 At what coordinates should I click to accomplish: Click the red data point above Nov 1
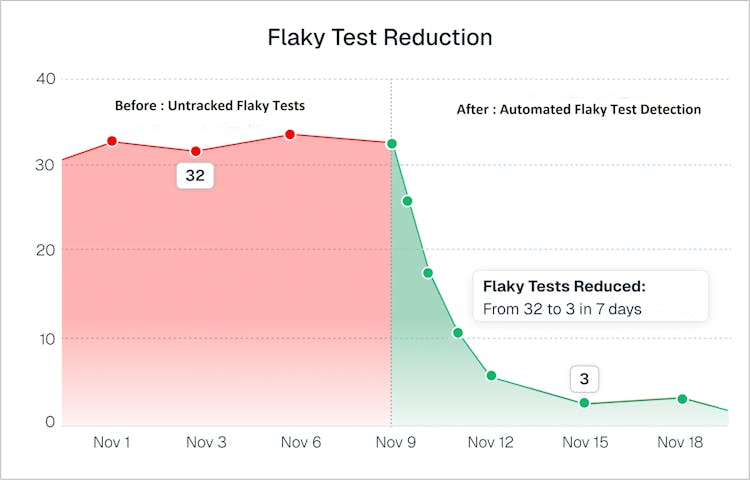tap(112, 141)
